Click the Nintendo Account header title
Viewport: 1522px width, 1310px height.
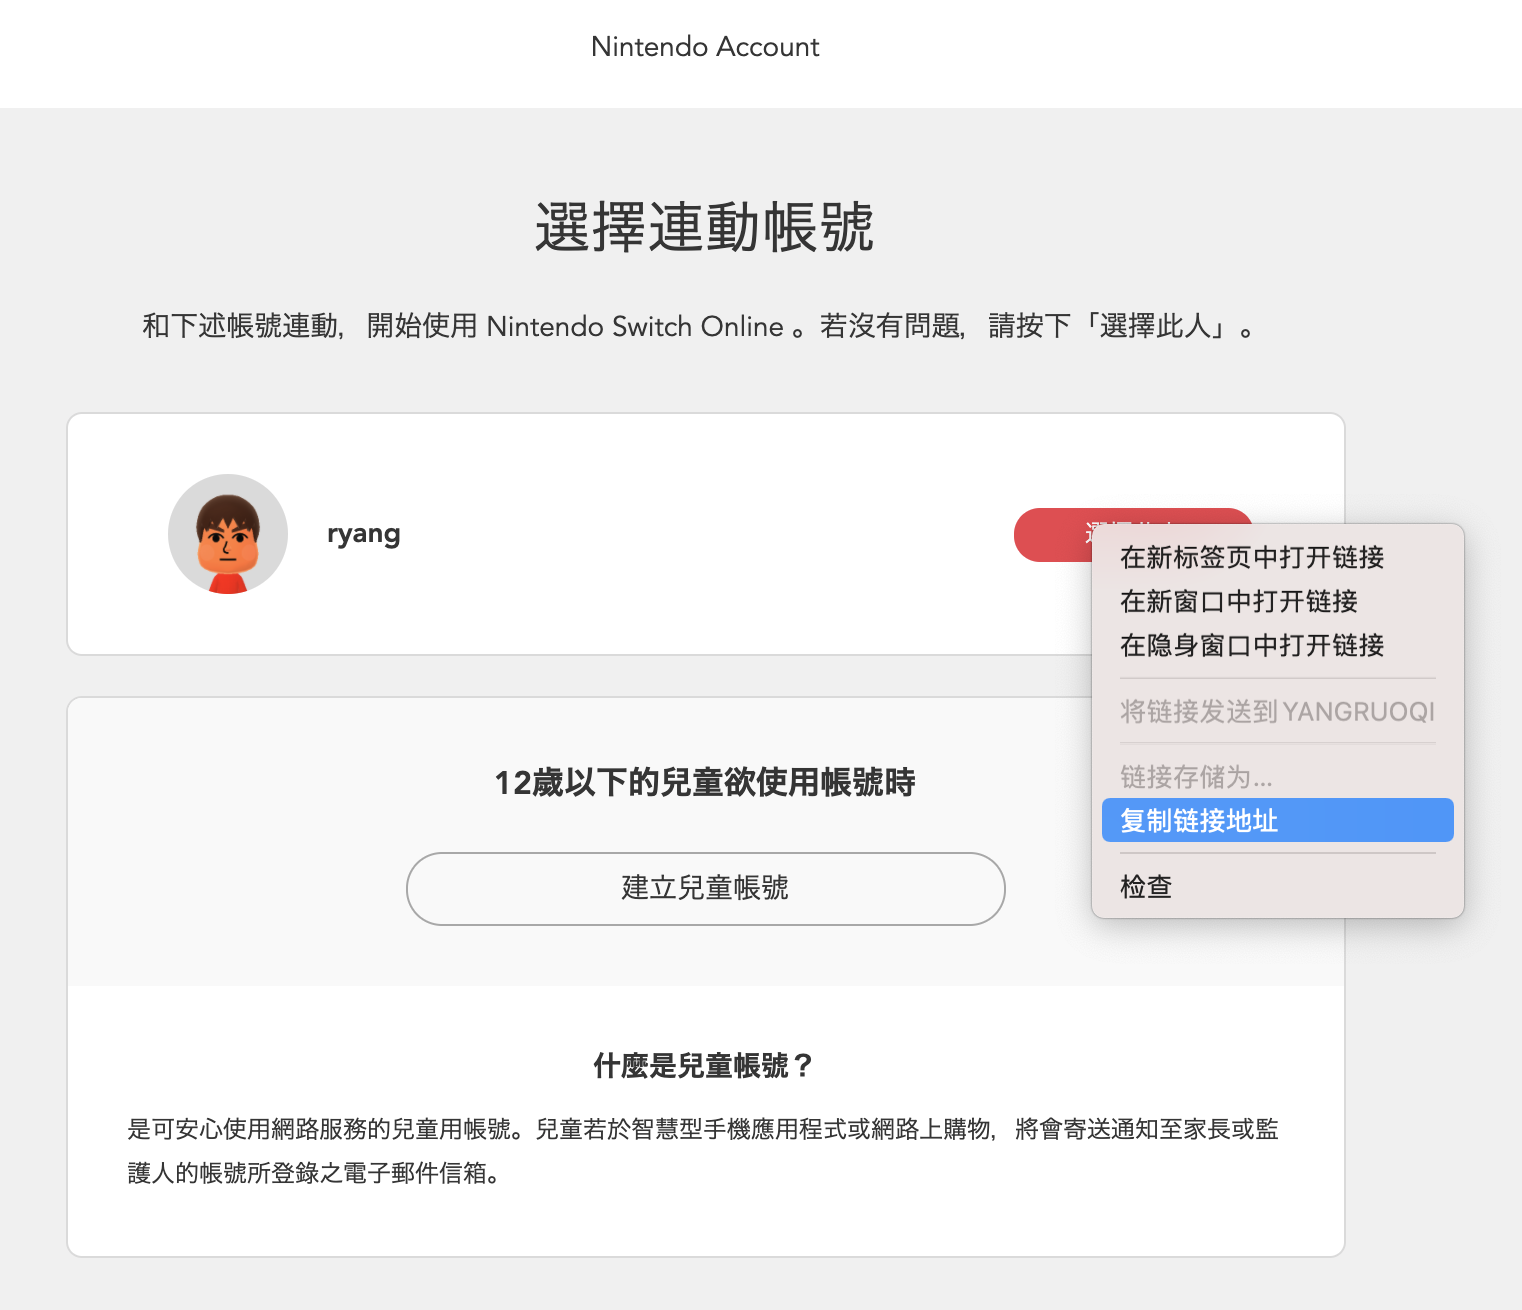pos(705,47)
